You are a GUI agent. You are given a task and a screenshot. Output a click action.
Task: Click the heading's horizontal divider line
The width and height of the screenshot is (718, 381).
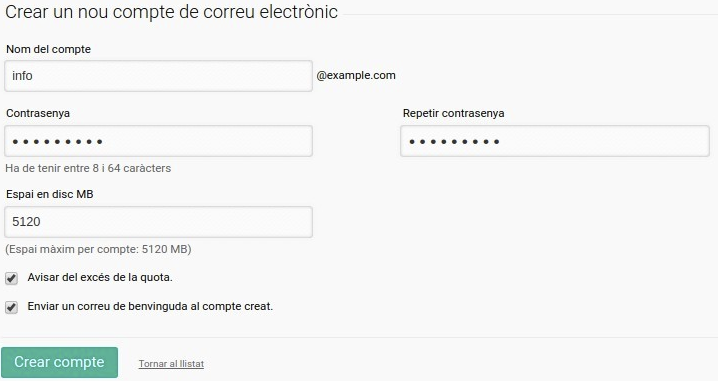[x=530, y=15]
